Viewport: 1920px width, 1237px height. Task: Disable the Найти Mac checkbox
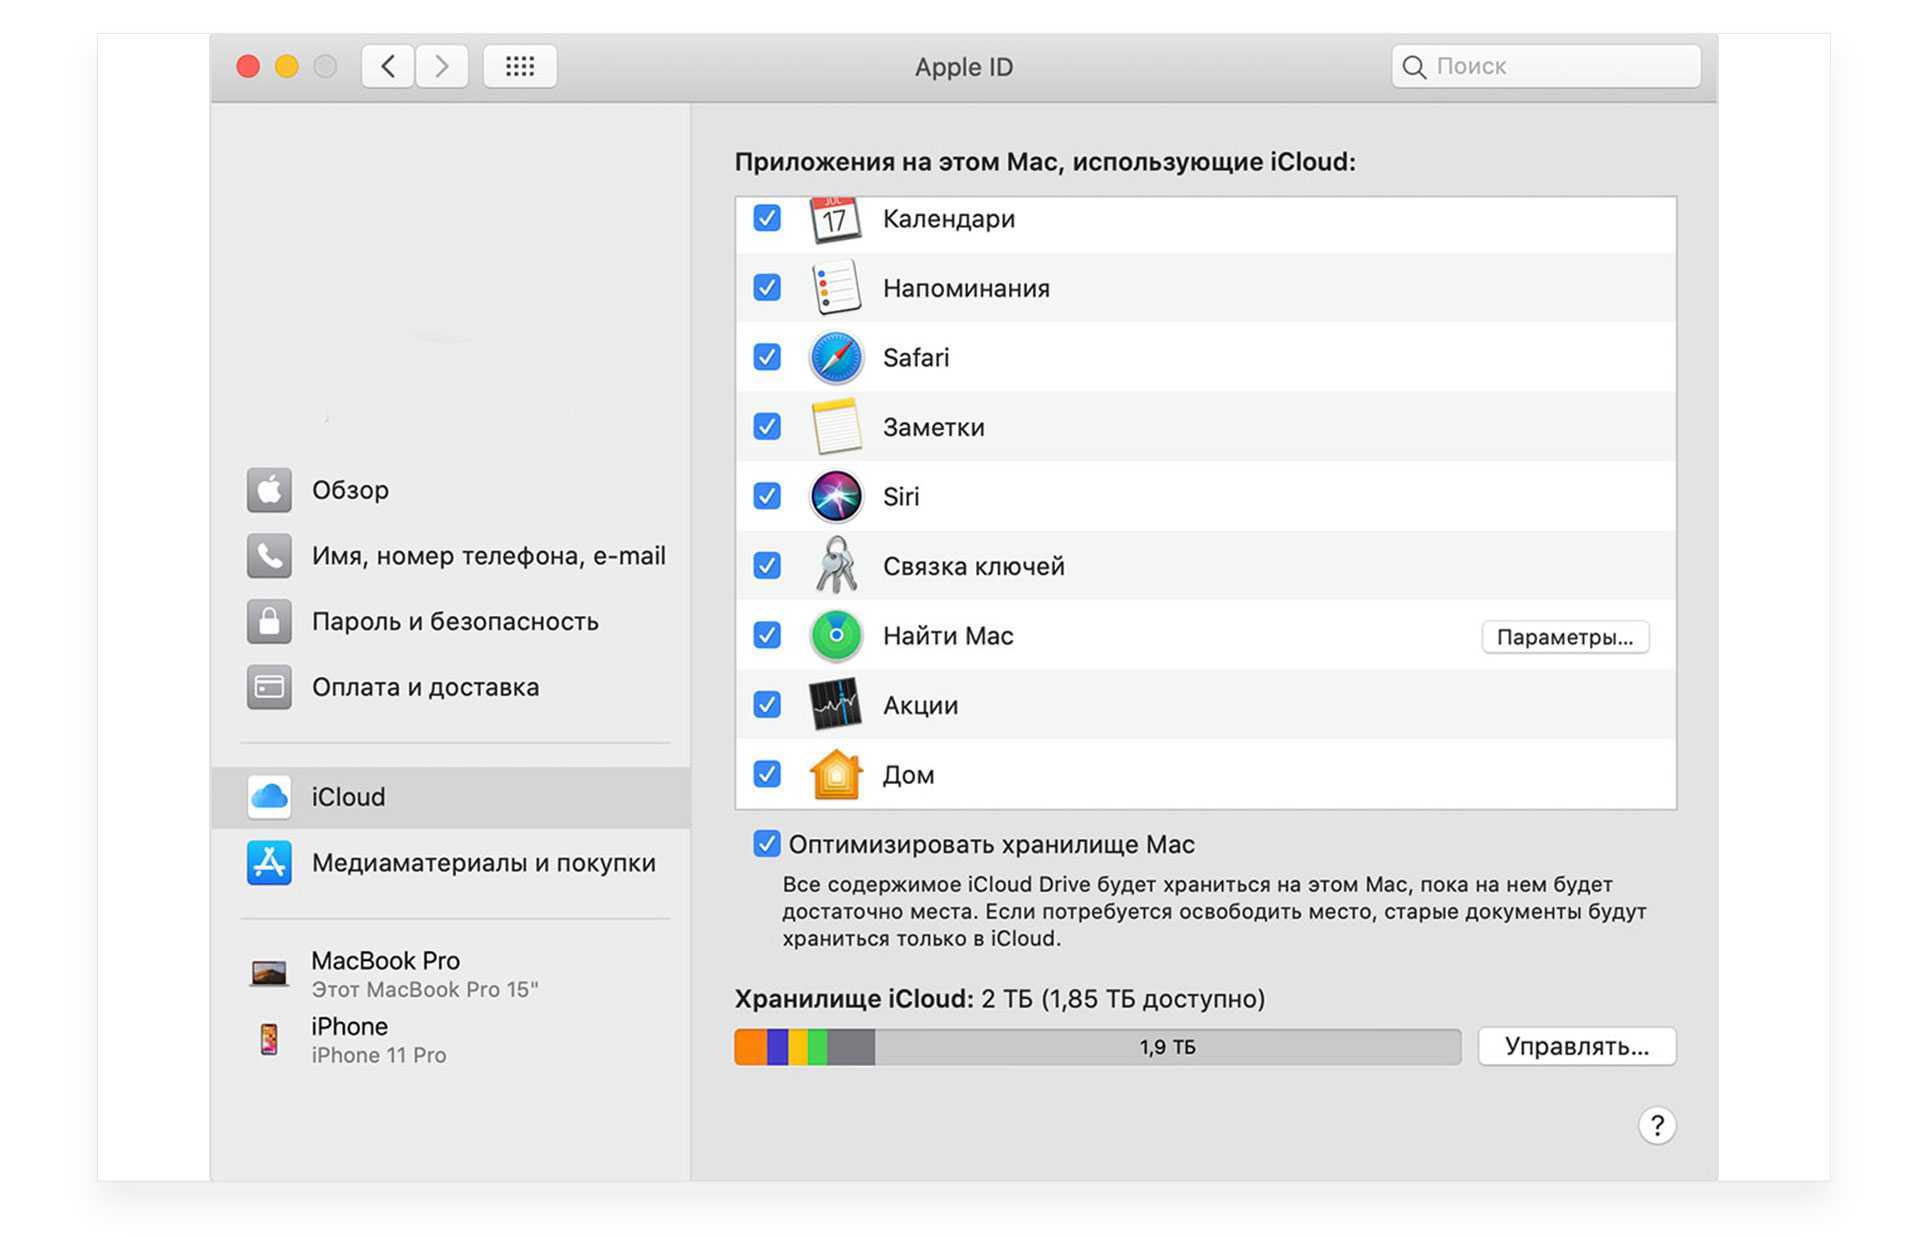pos(767,635)
